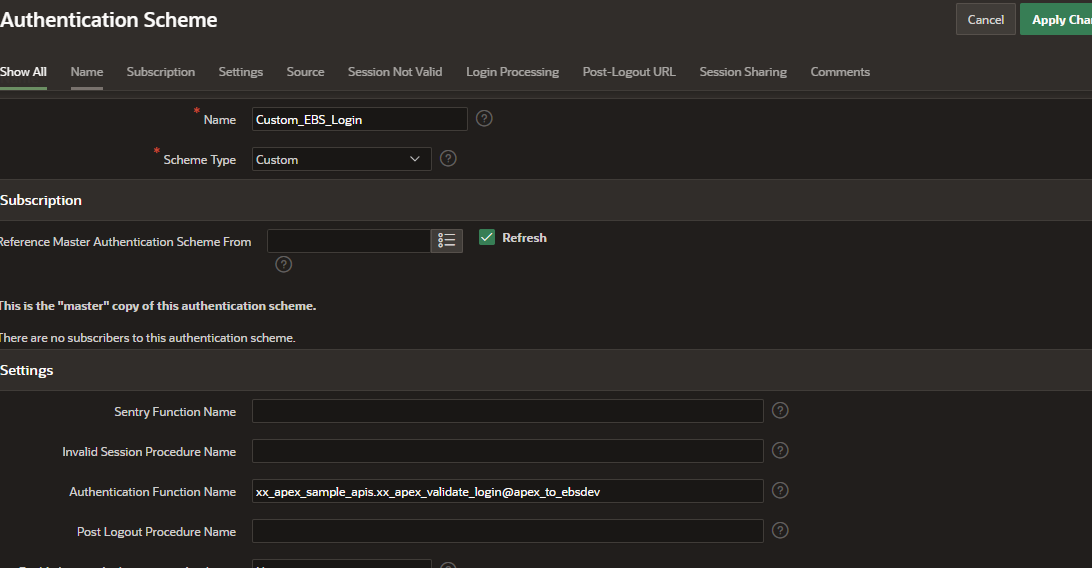Click the Invalid Session Procedure Name label
The image size is (1092, 568).
[149, 452]
